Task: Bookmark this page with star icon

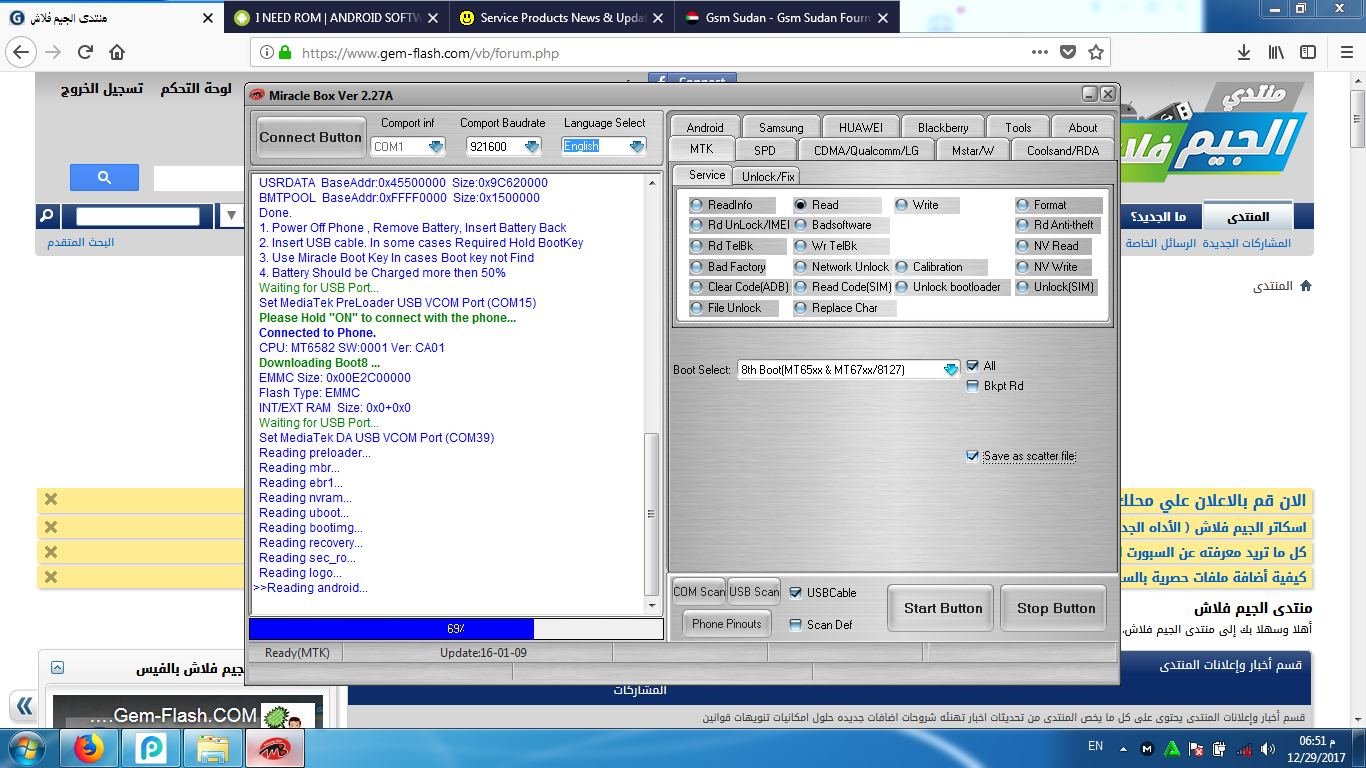Action: [x=1096, y=52]
